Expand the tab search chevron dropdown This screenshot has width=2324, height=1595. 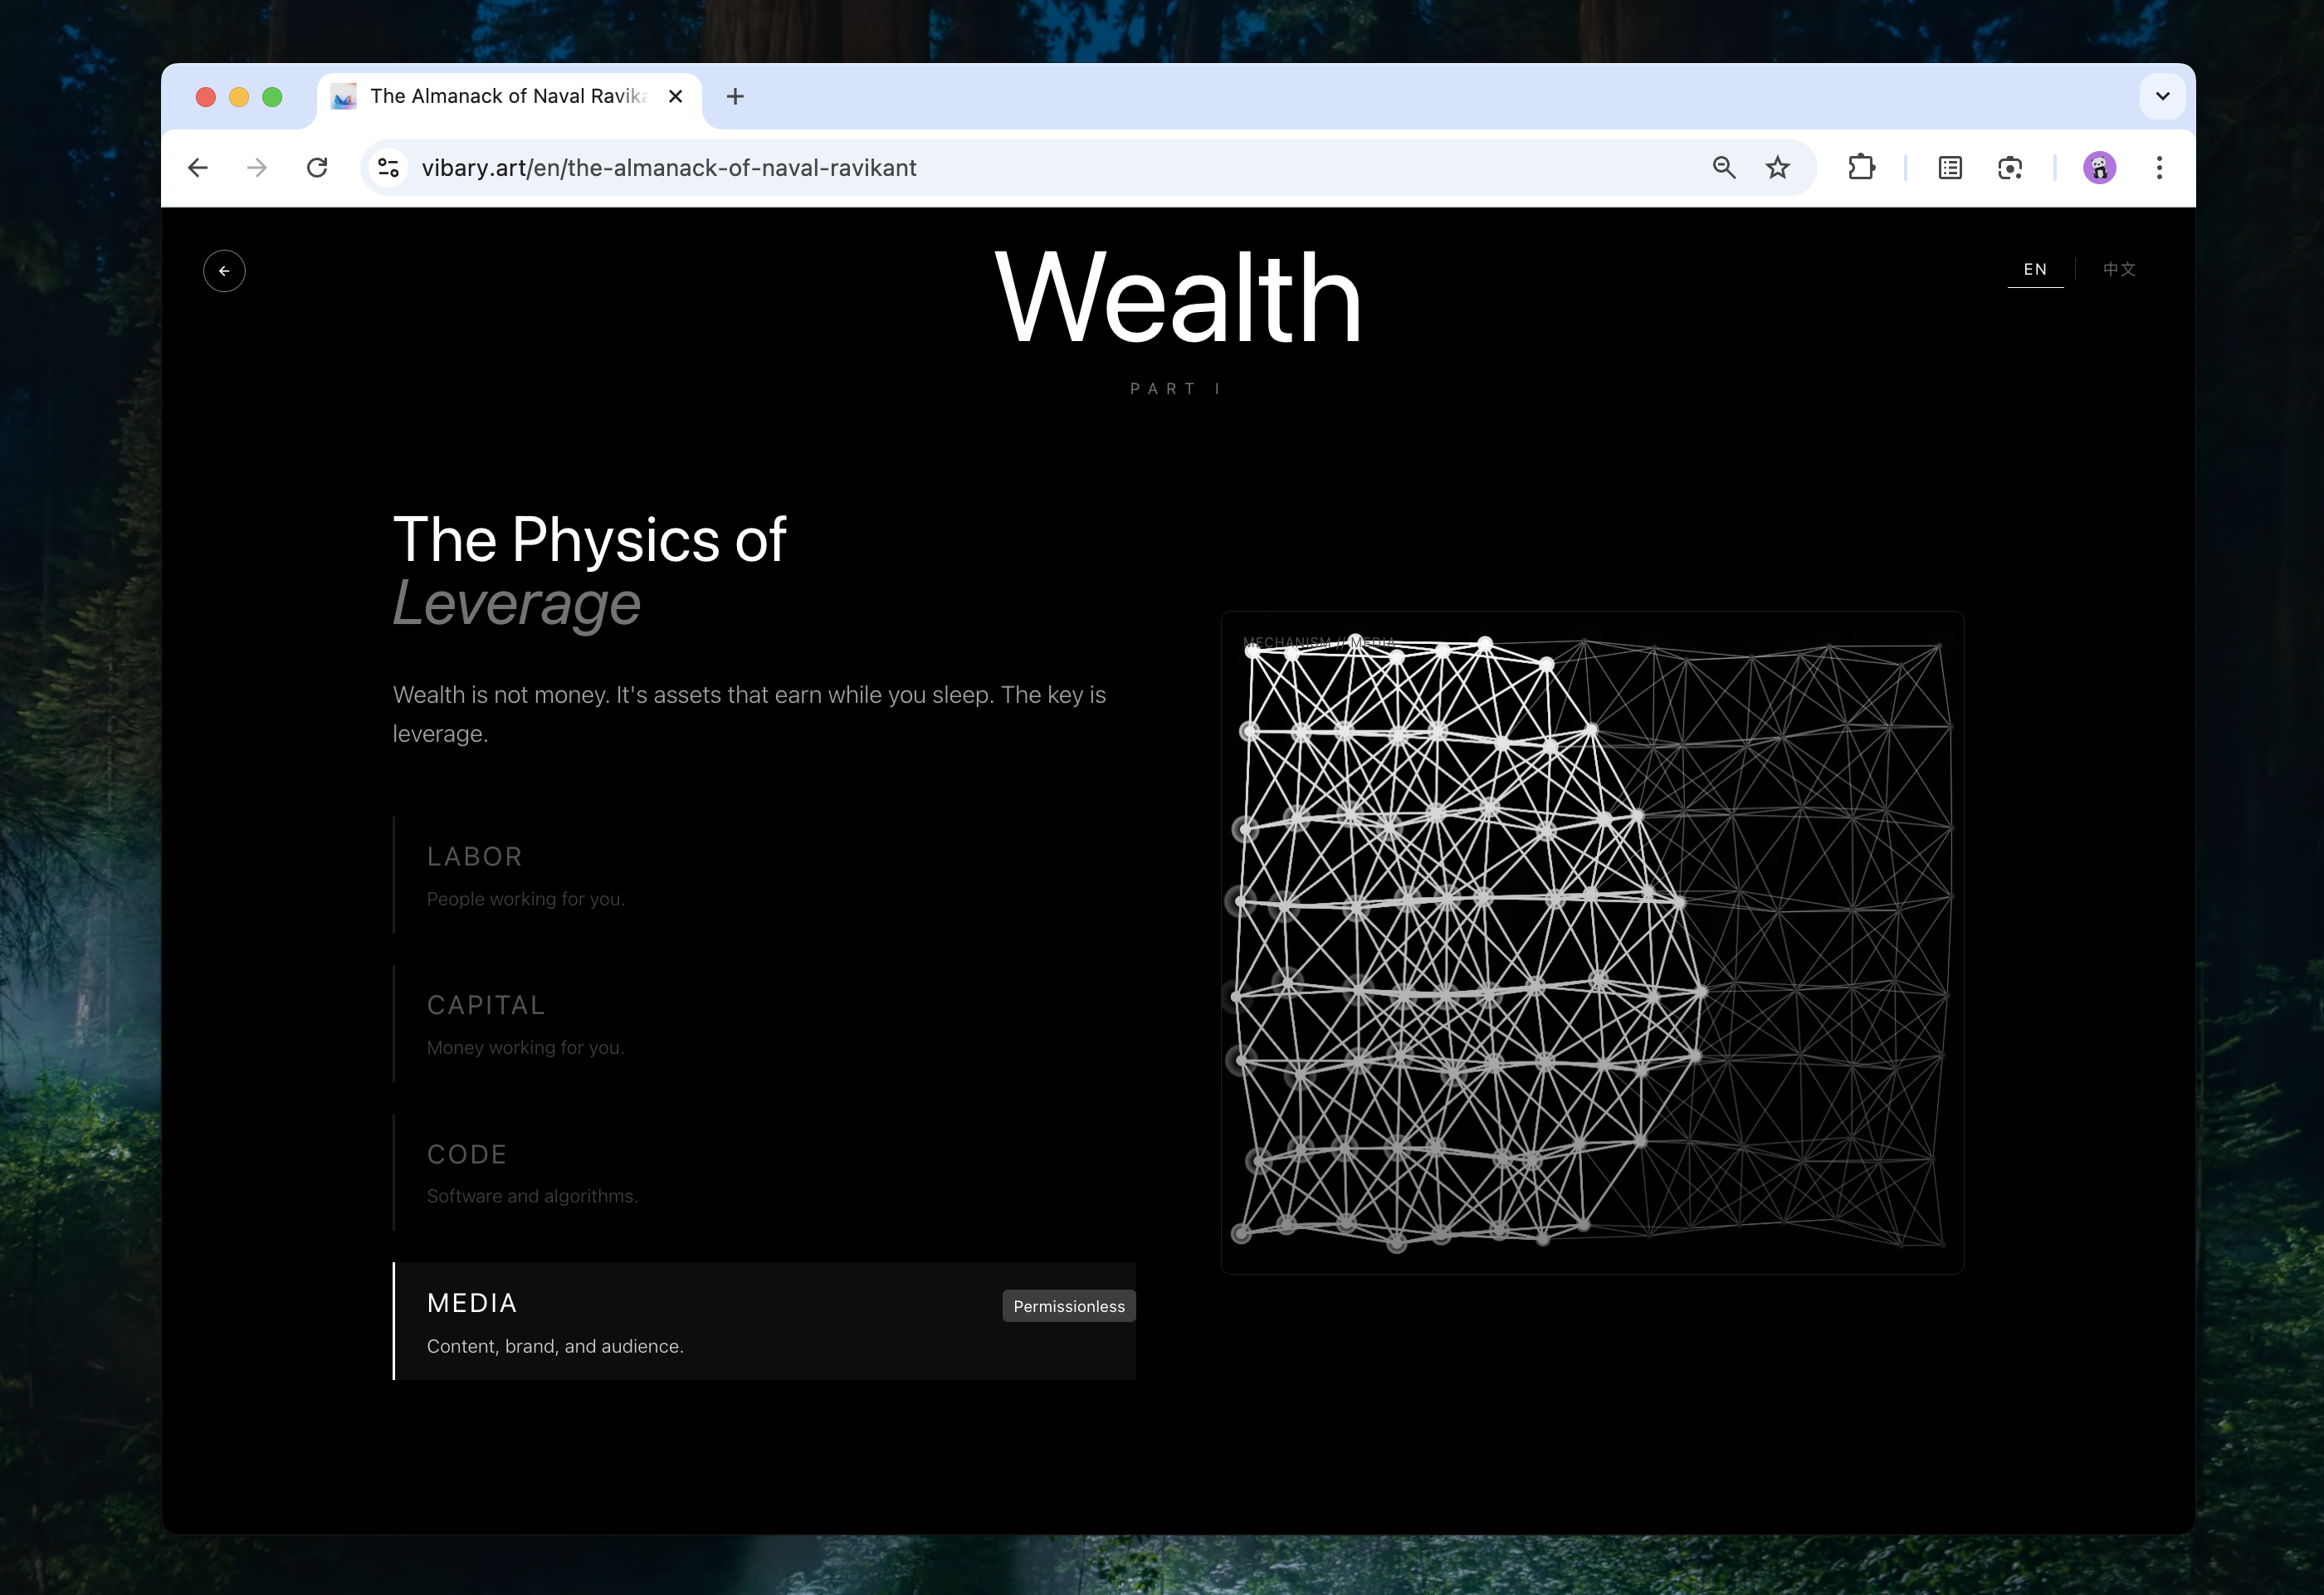tap(2162, 97)
